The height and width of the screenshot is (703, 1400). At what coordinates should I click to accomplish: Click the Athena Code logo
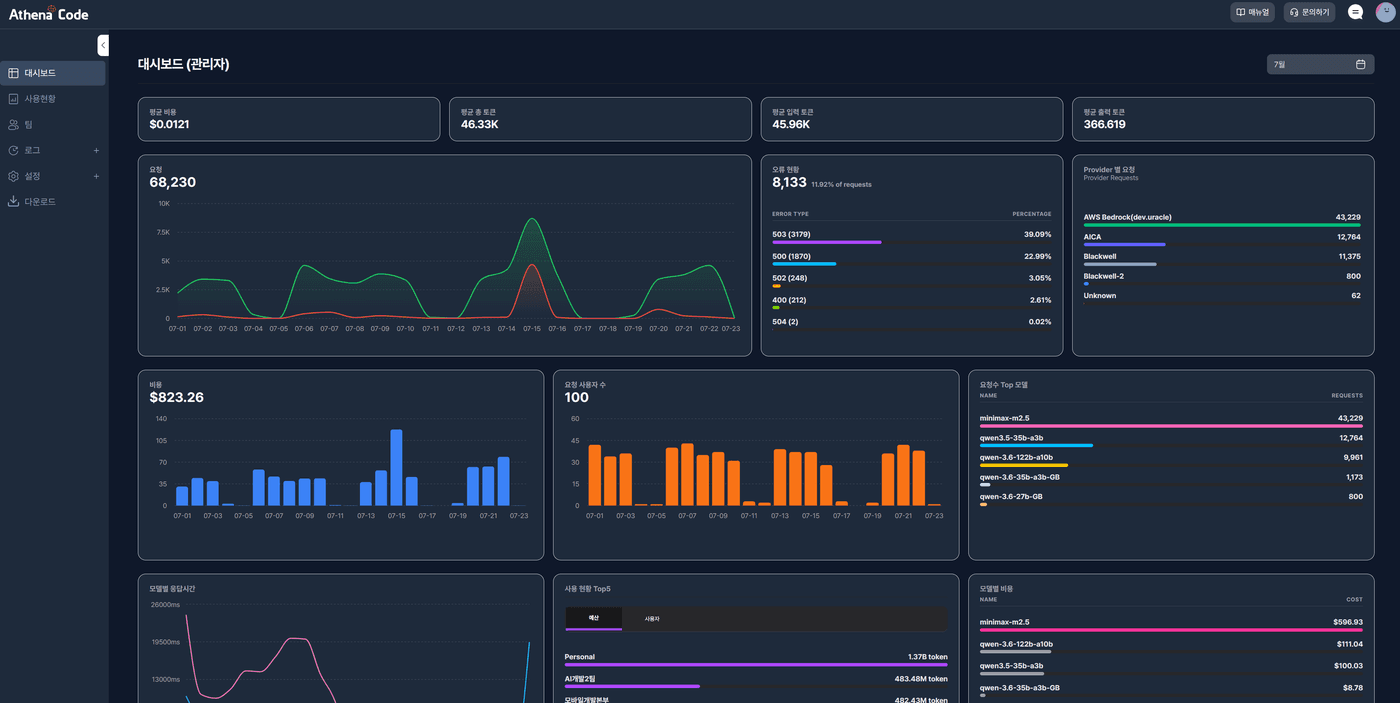(x=48, y=13)
